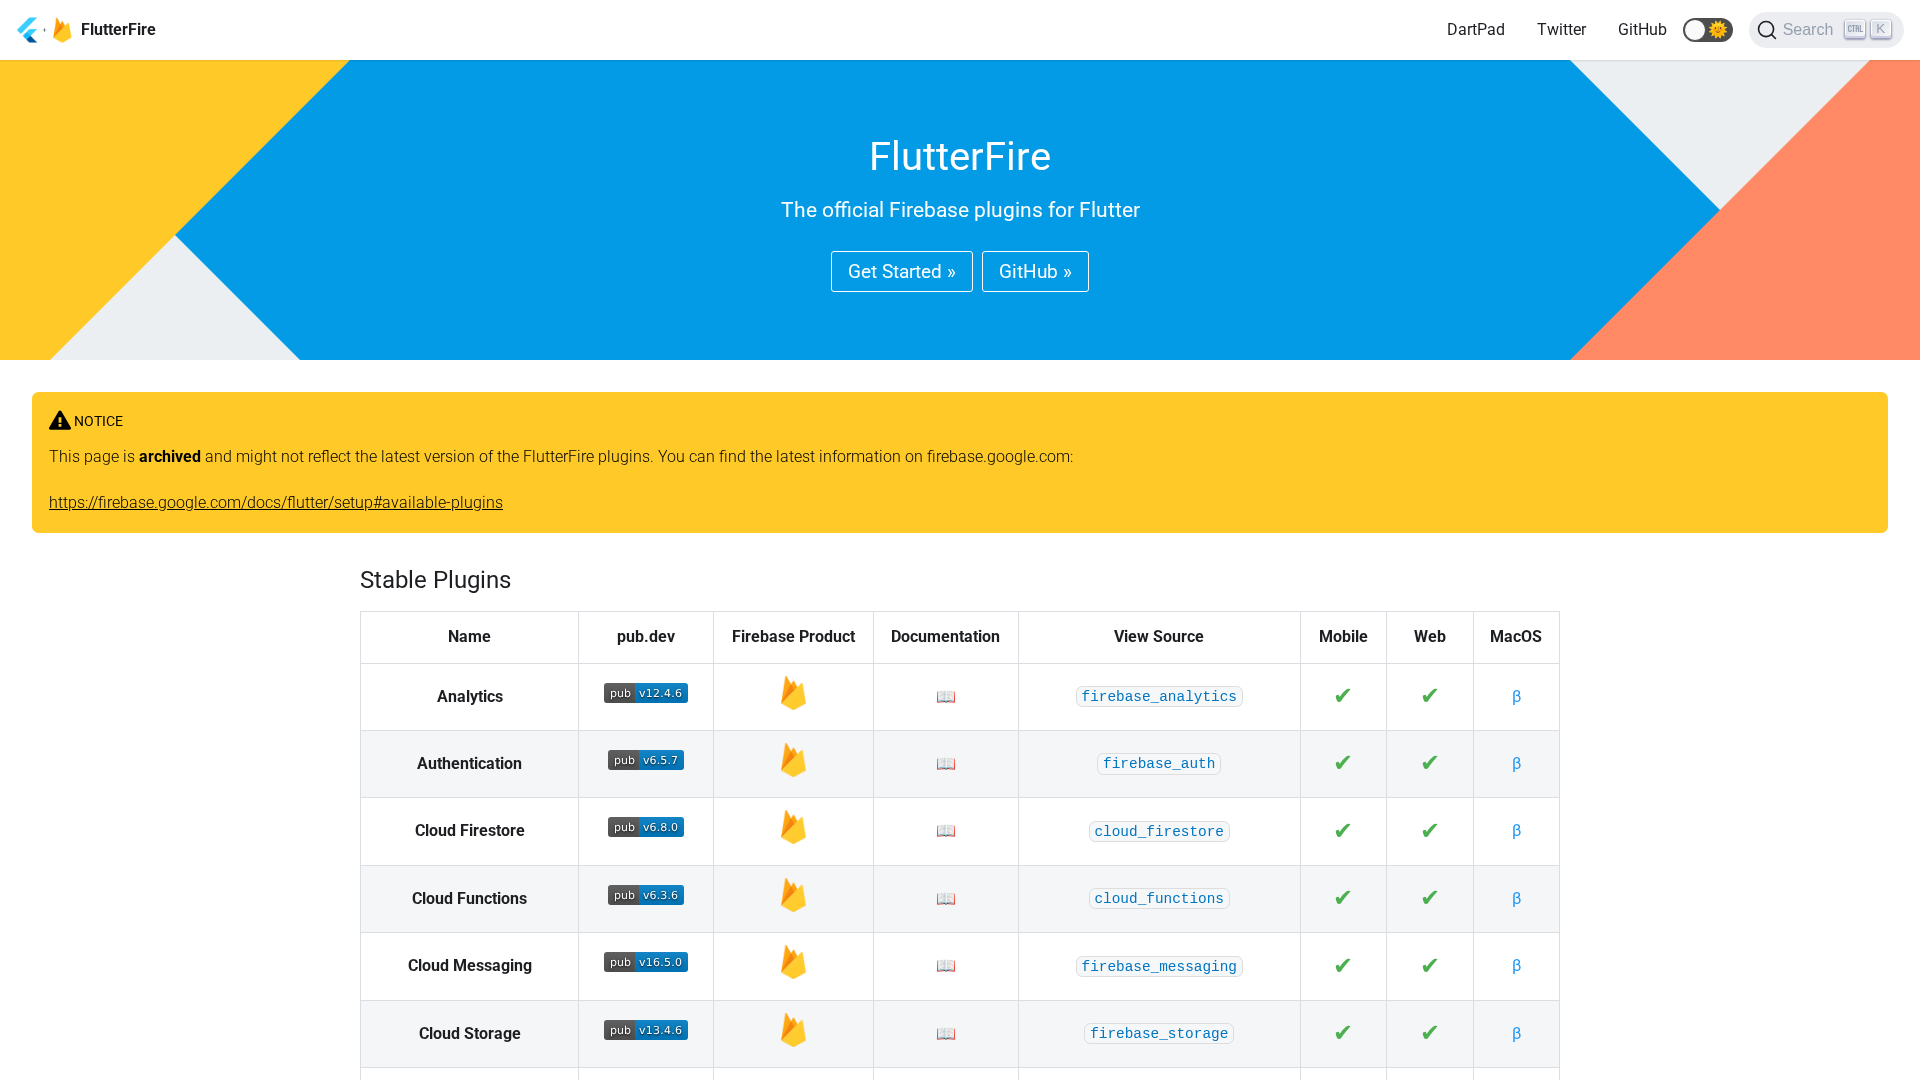Screen dimensions: 1920x1080
Task: Click the View Source column header
Action: point(1159,637)
